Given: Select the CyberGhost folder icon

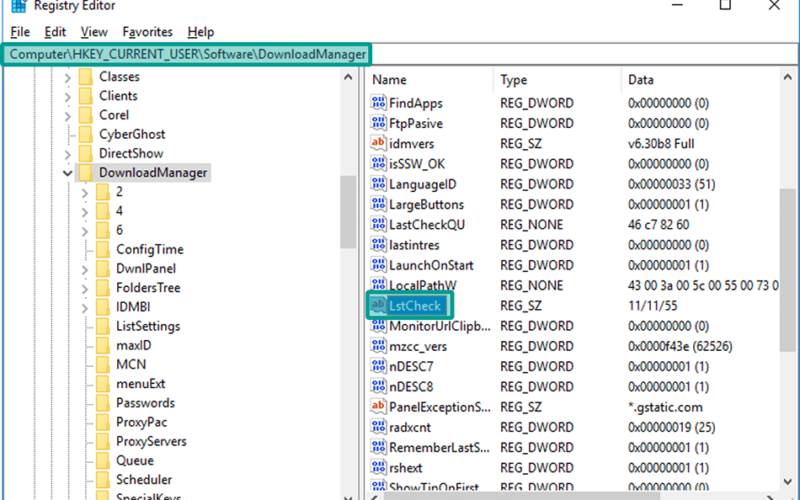Looking at the screenshot, I should (x=86, y=134).
